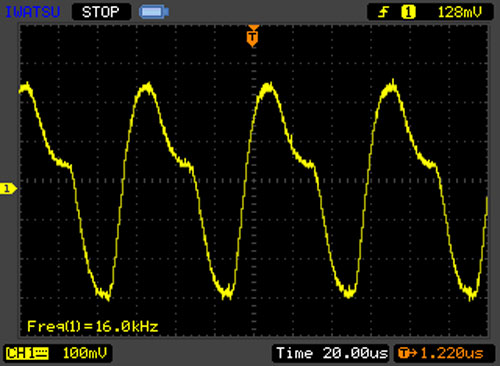Click the orange T trigger position marker
500x366 pixels.
253,36
